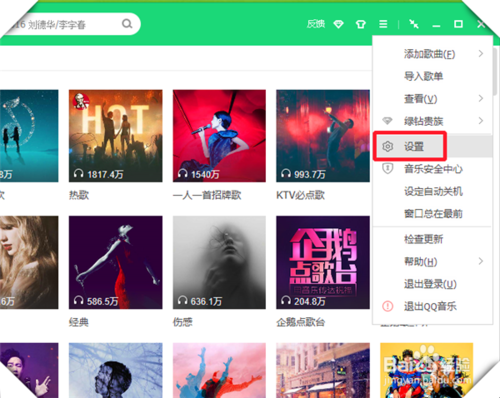Click the KTV必点歌 title text
Viewport: 500px width, 398px height.
click(301, 195)
